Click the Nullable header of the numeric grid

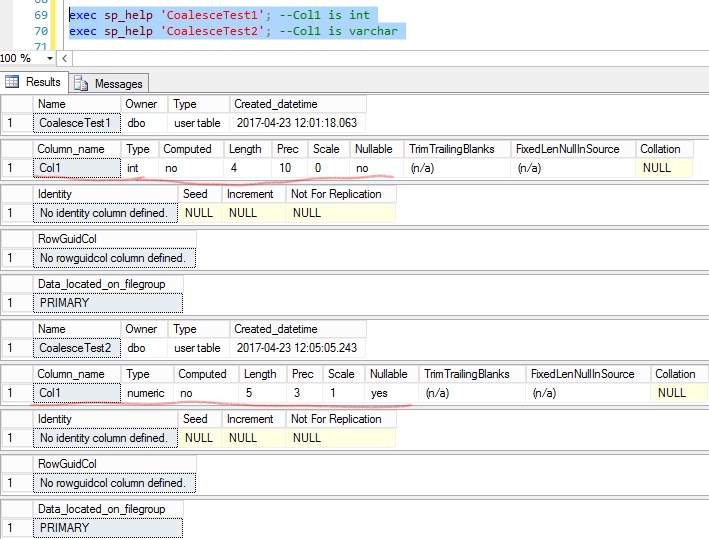(392, 374)
